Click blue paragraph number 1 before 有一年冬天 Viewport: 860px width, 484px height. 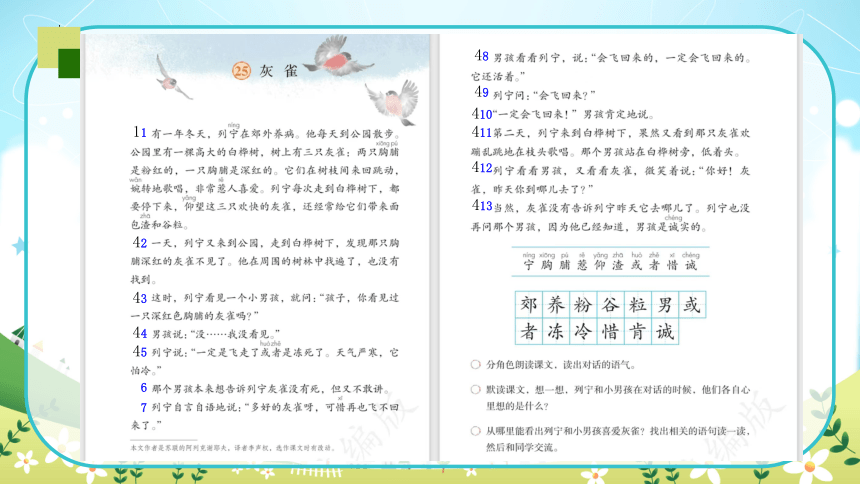pyautogui.click(x=144, y=133)
